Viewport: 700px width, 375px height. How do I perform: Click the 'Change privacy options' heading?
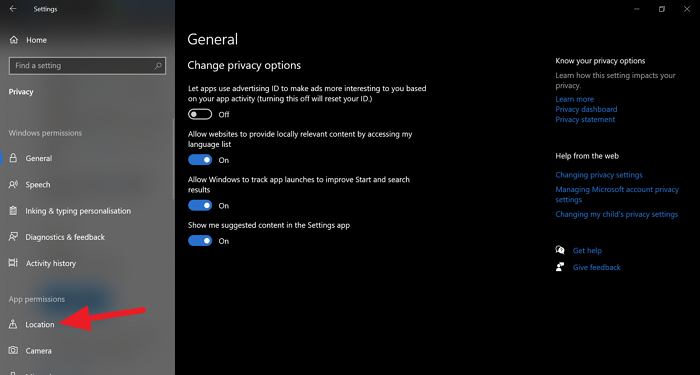pos(244,66)
